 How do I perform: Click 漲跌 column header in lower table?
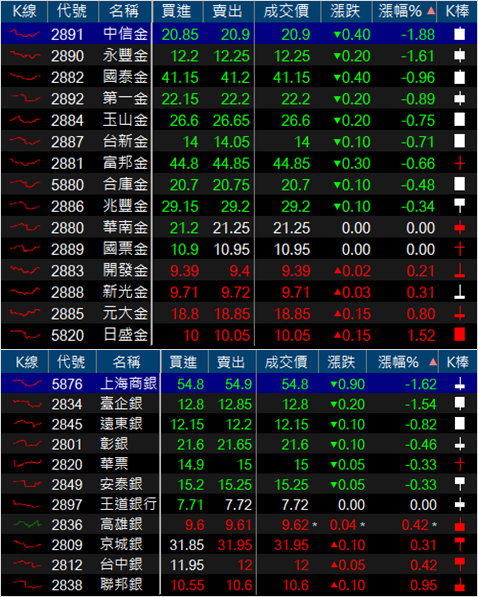coord(342,362)
